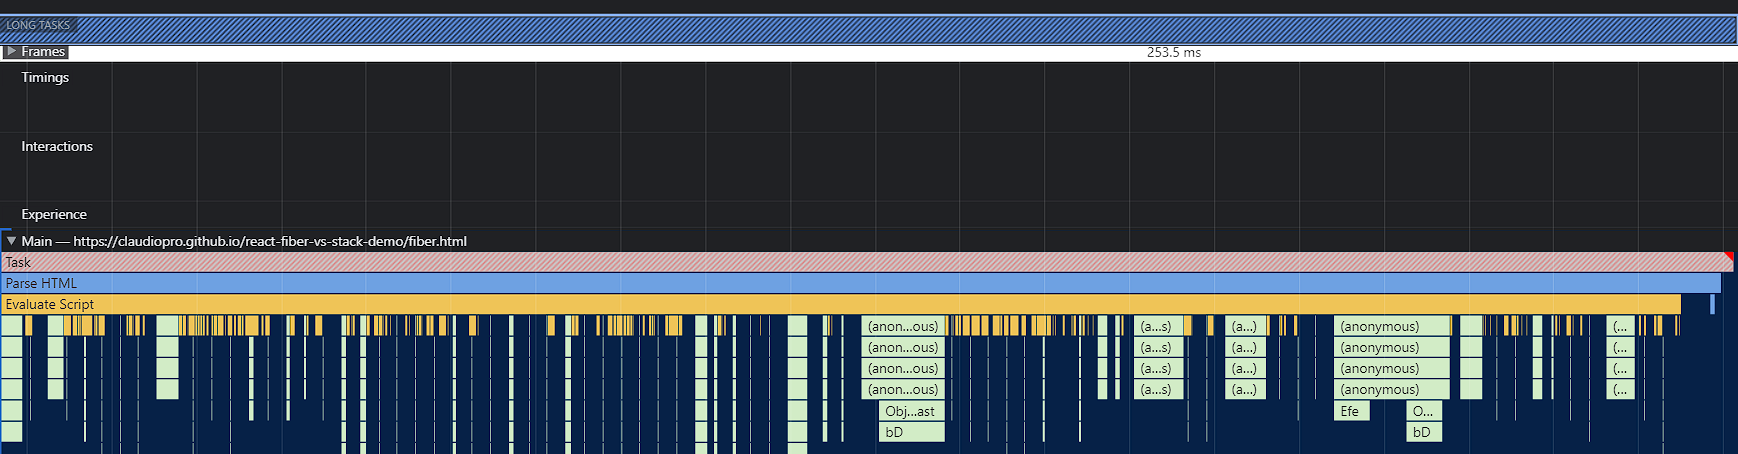Select the bD block beneath Obj...ast

coord(911,432)
